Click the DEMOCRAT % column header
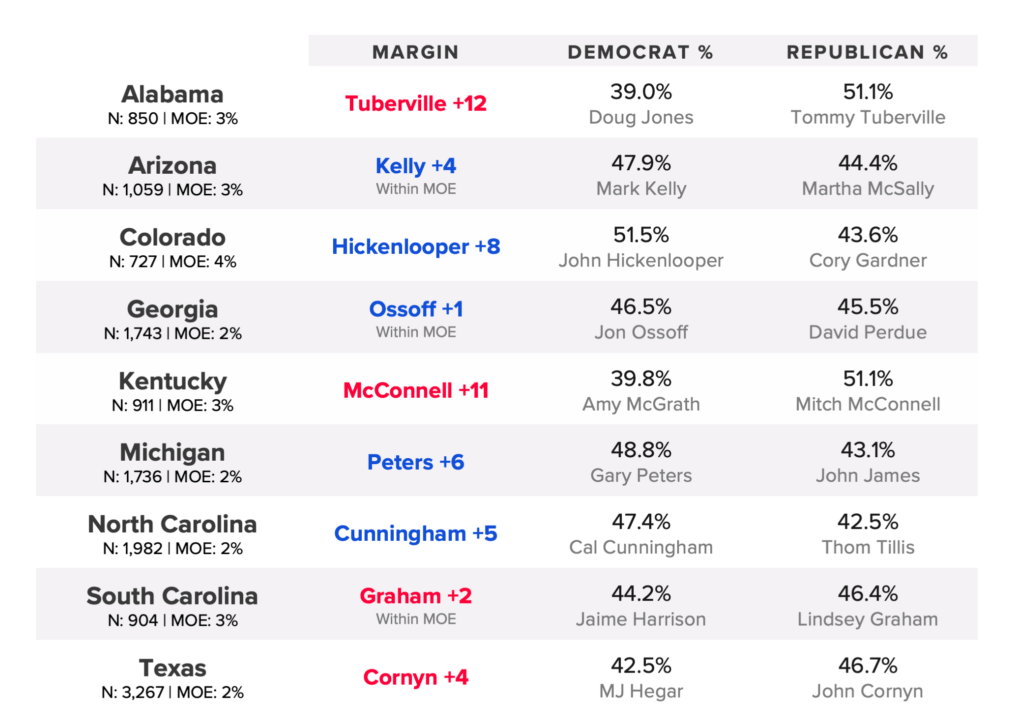This screenshot has height=718, width=1013. 640,52
